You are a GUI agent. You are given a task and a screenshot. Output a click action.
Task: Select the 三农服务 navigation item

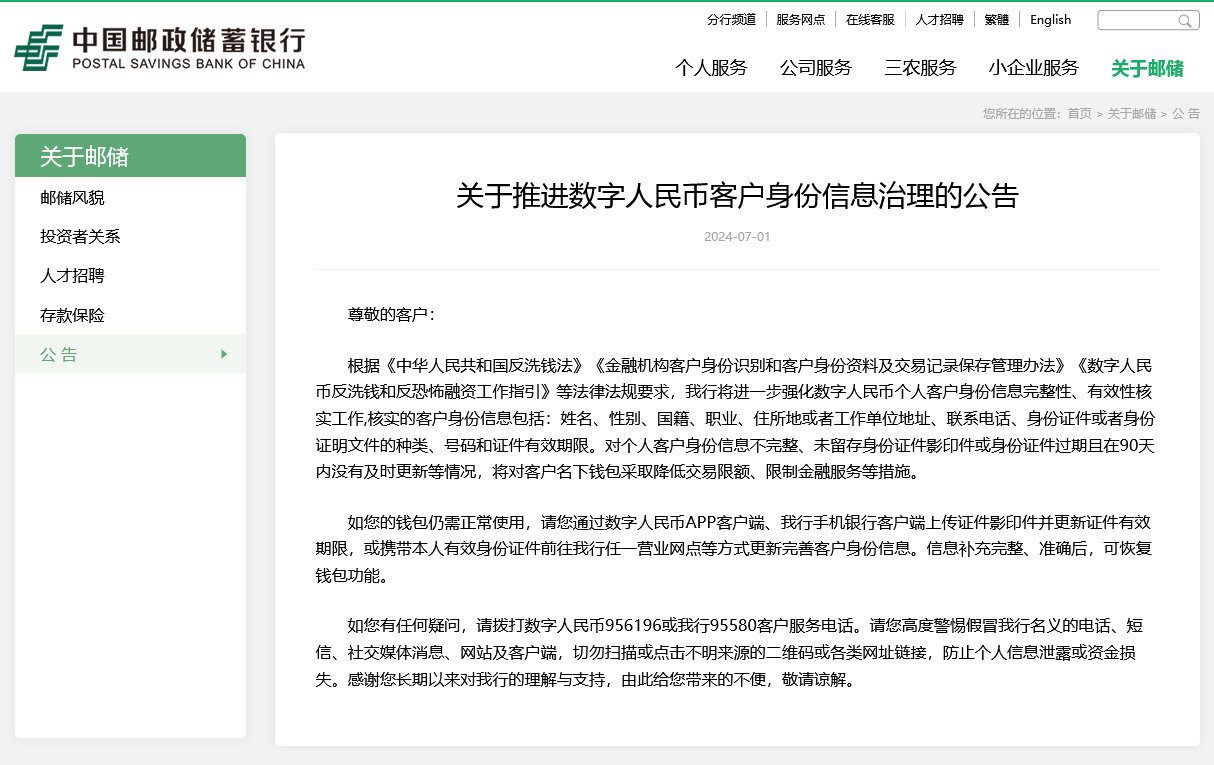pyautogui.click(x=920, y=68)
